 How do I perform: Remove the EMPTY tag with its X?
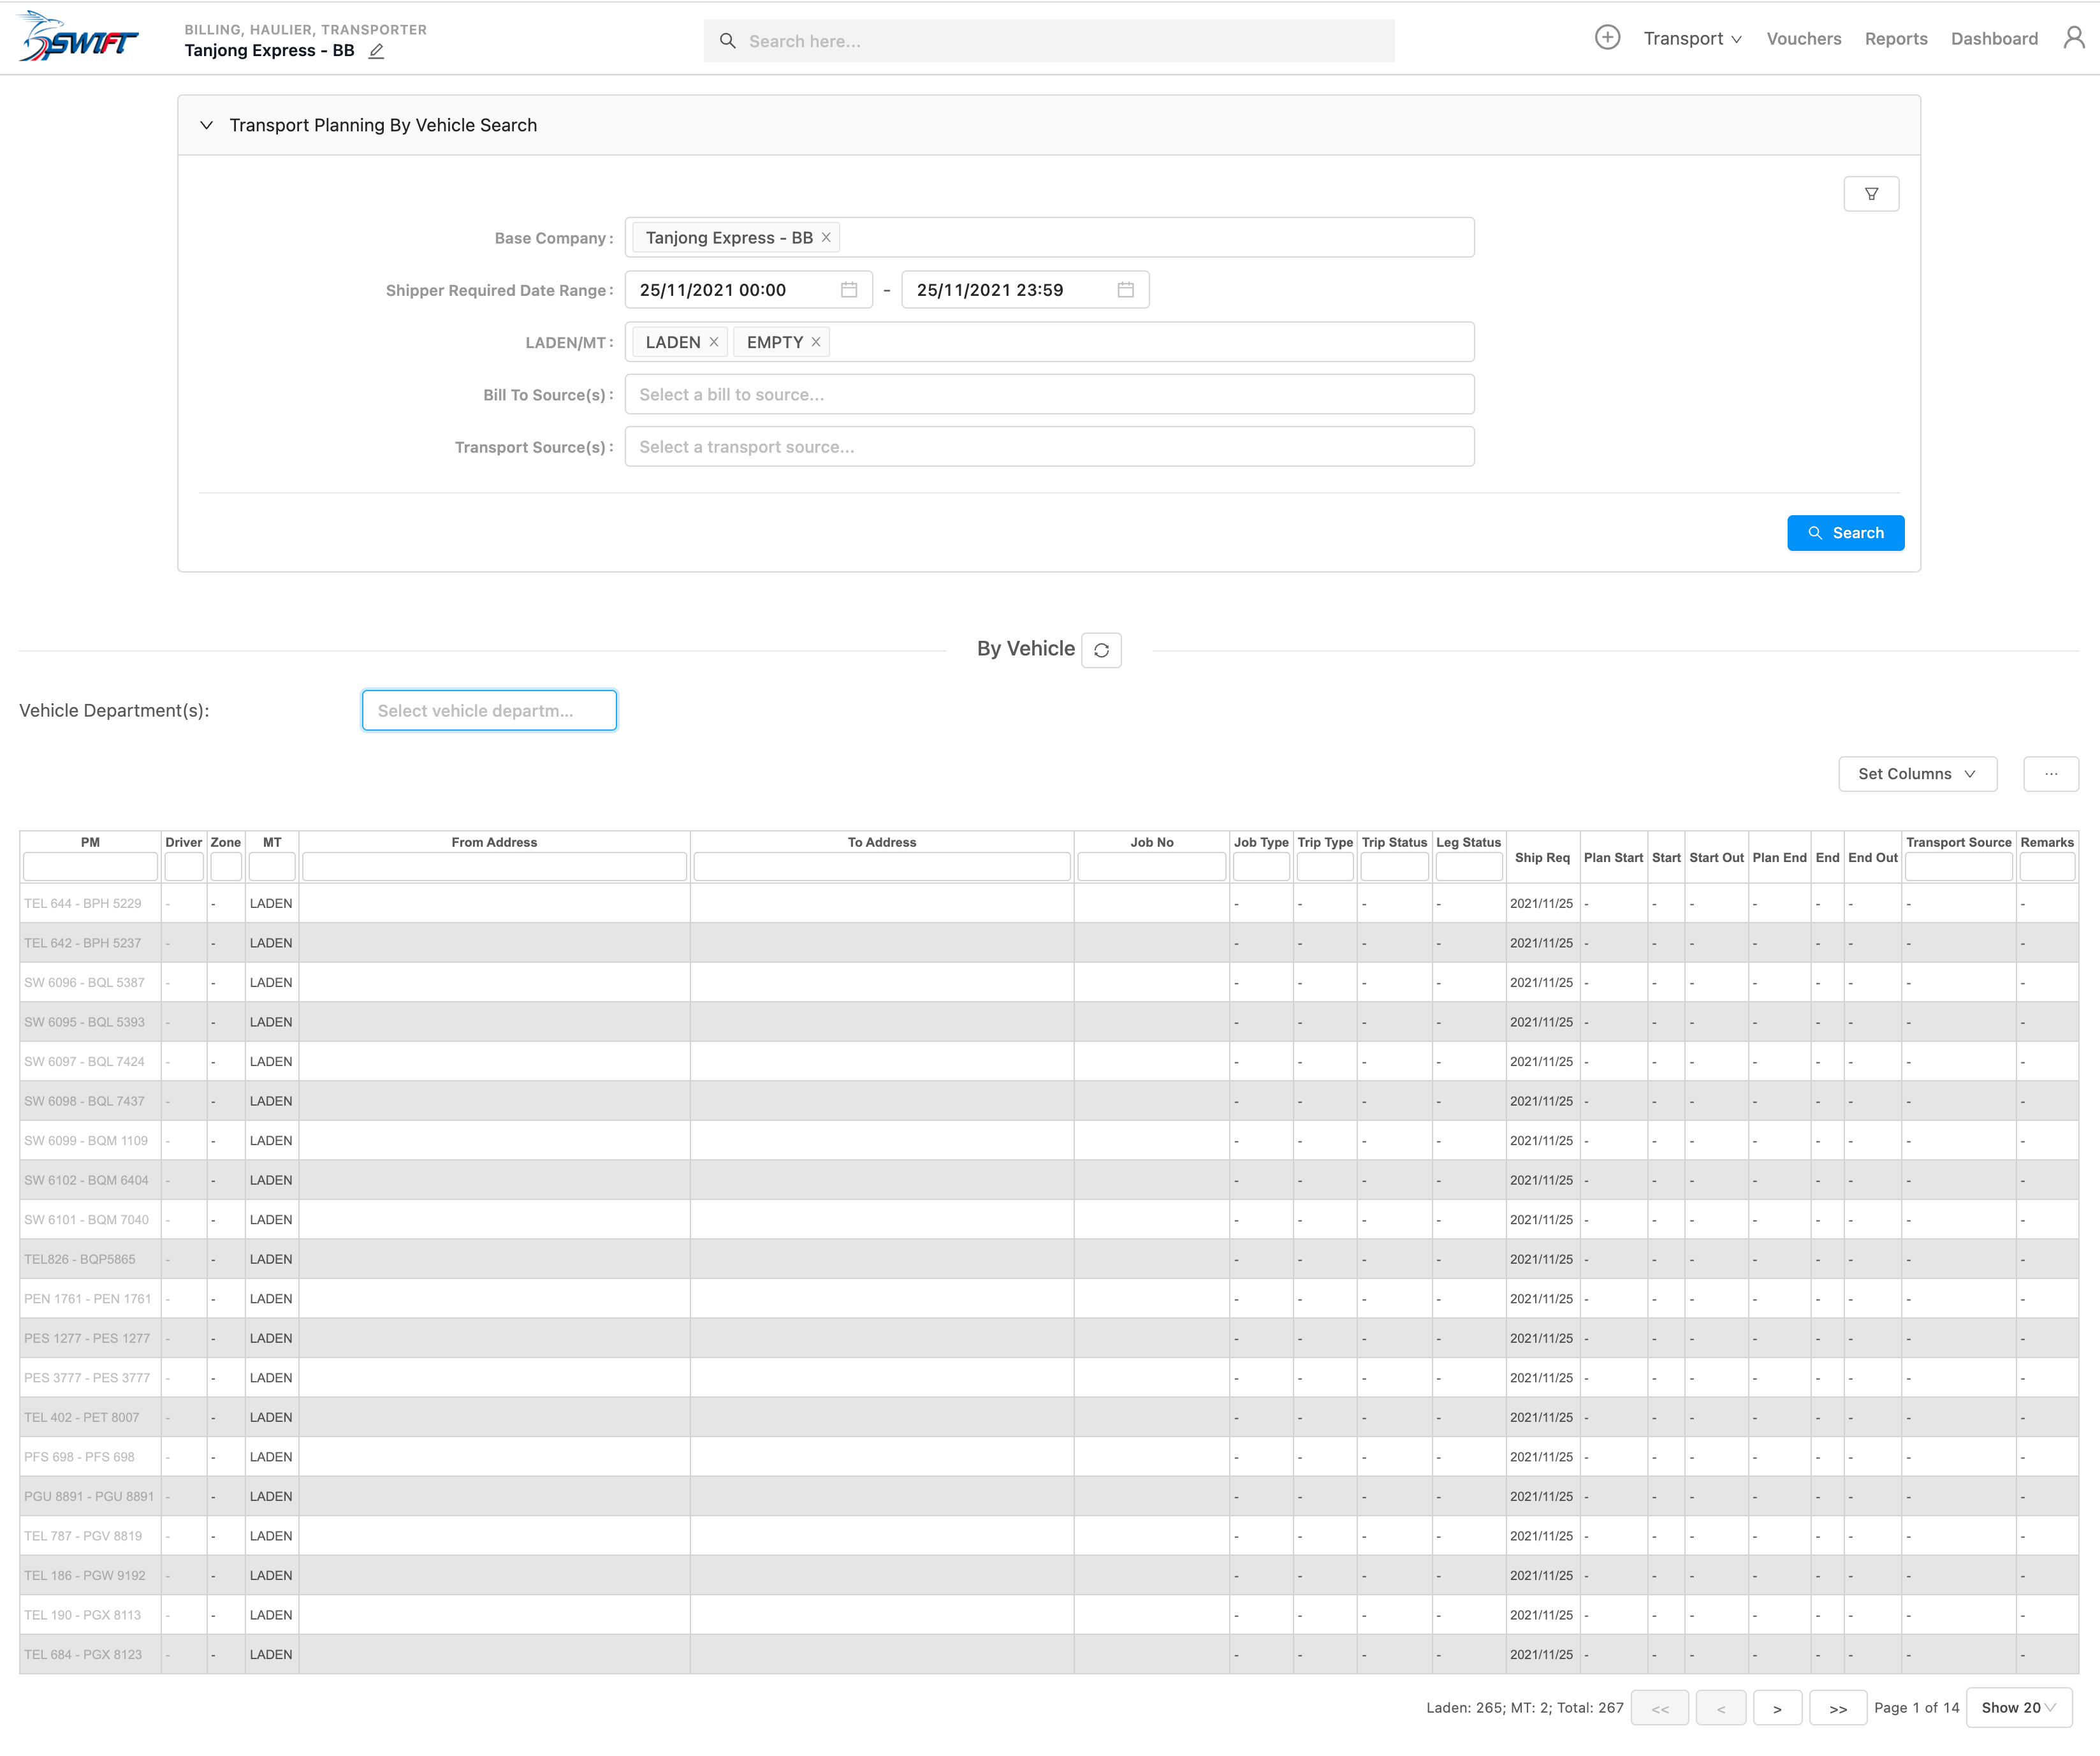816,342
